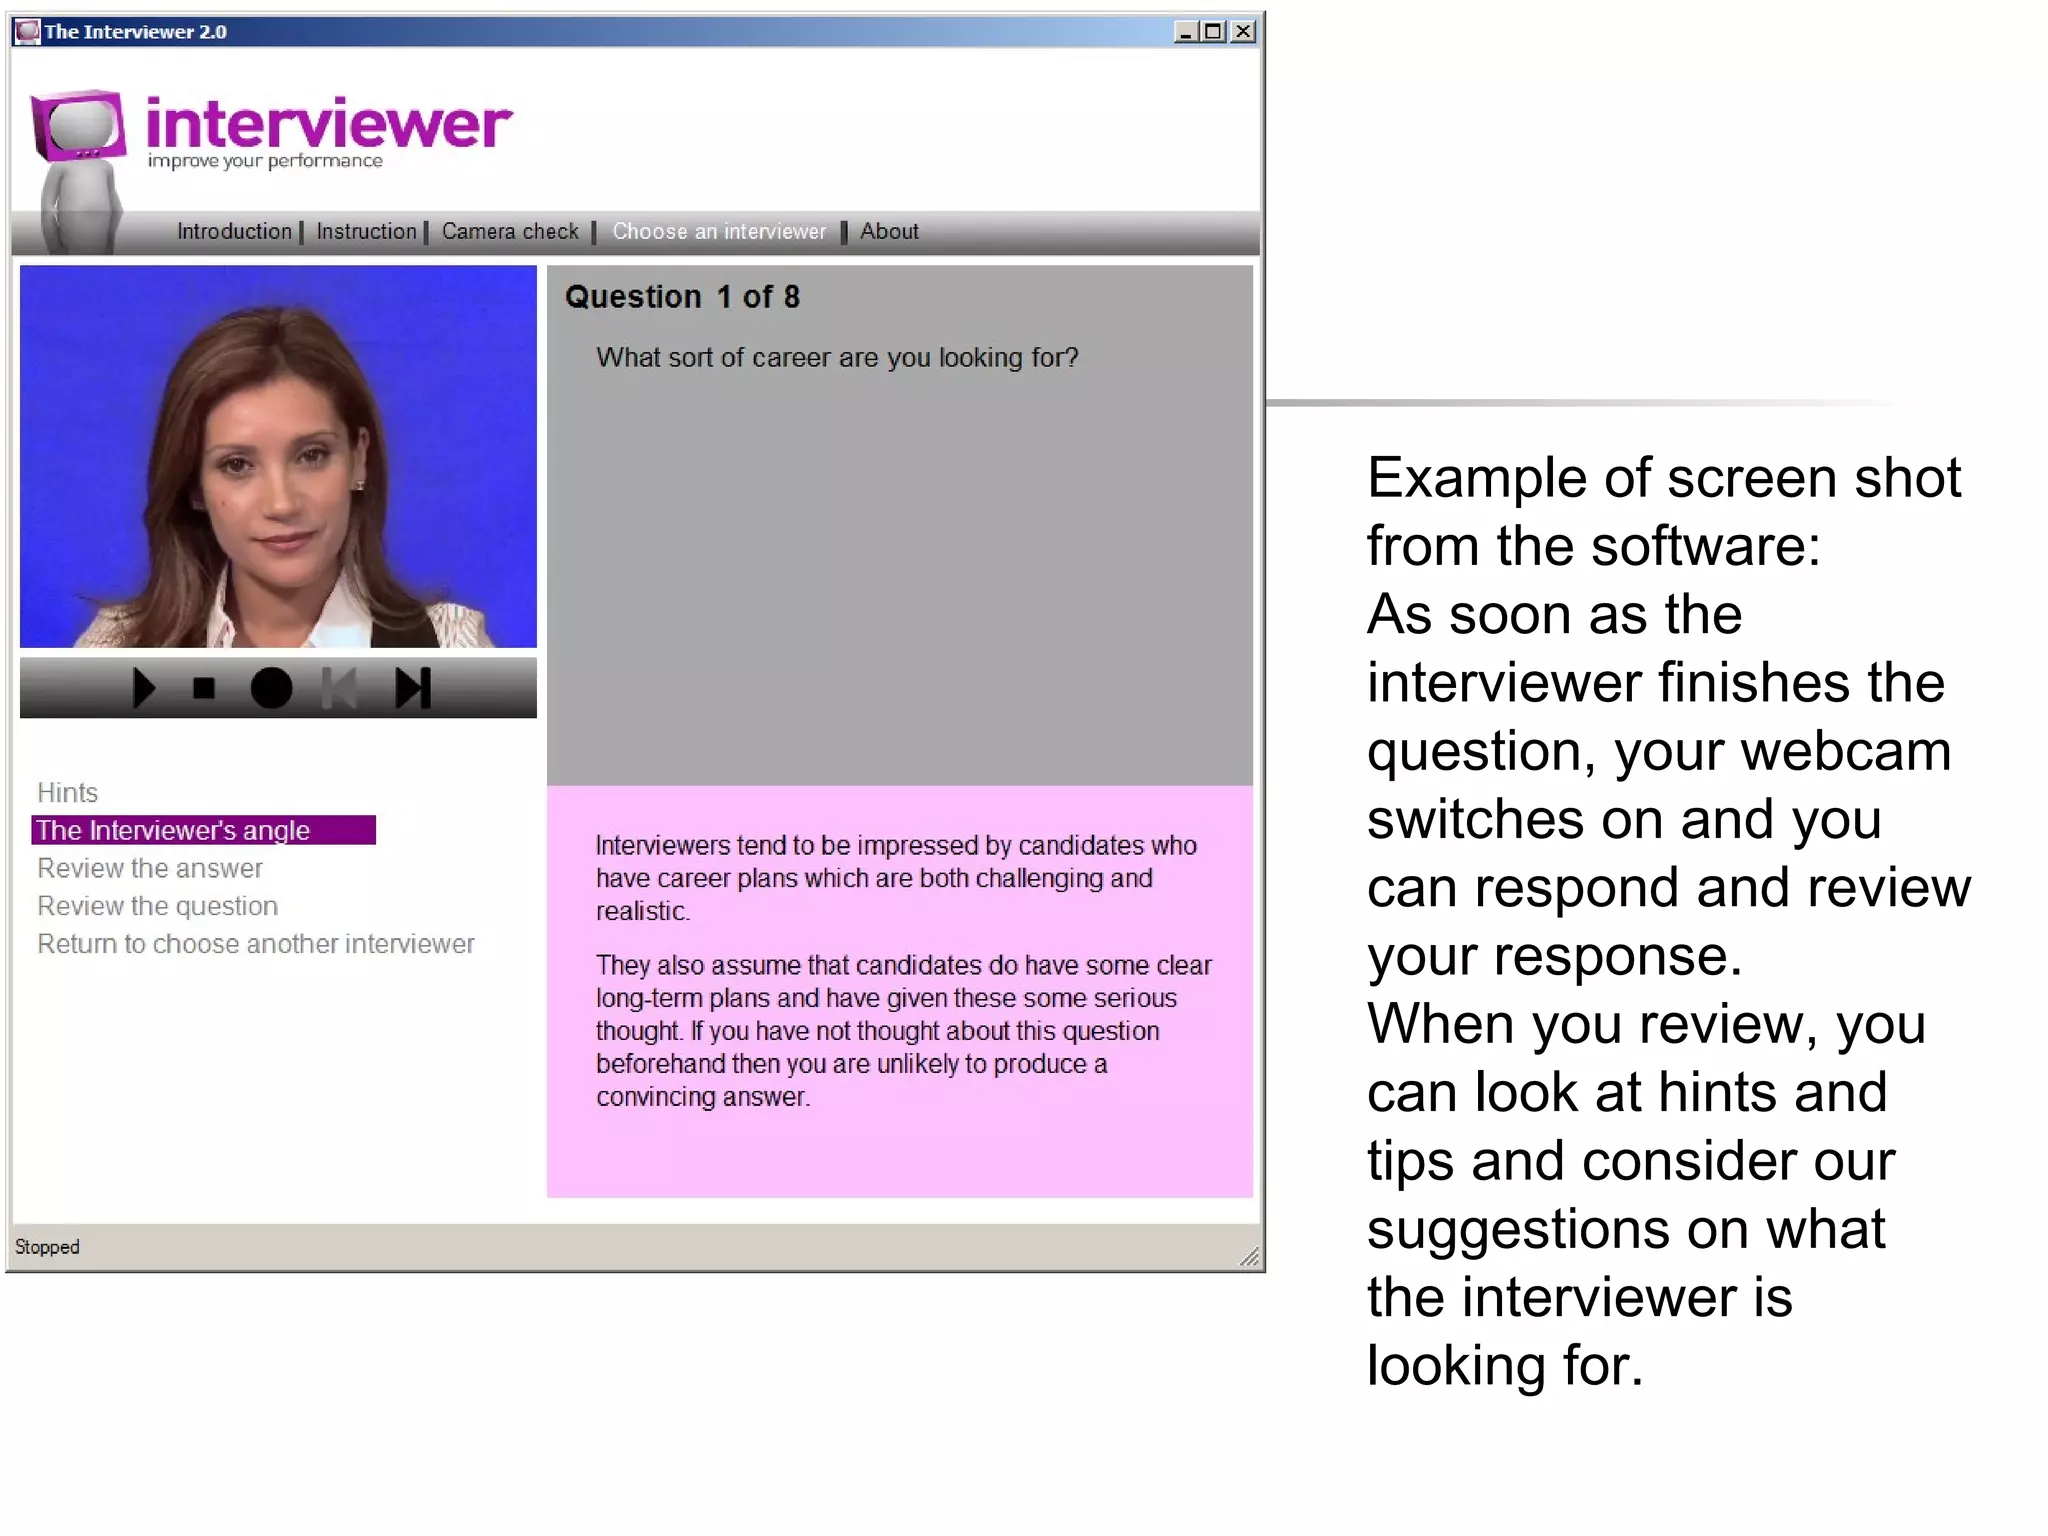Viewport: 2048px width, 1536px height.
Task: Play the interviewer video
Action: pos(144,688)
